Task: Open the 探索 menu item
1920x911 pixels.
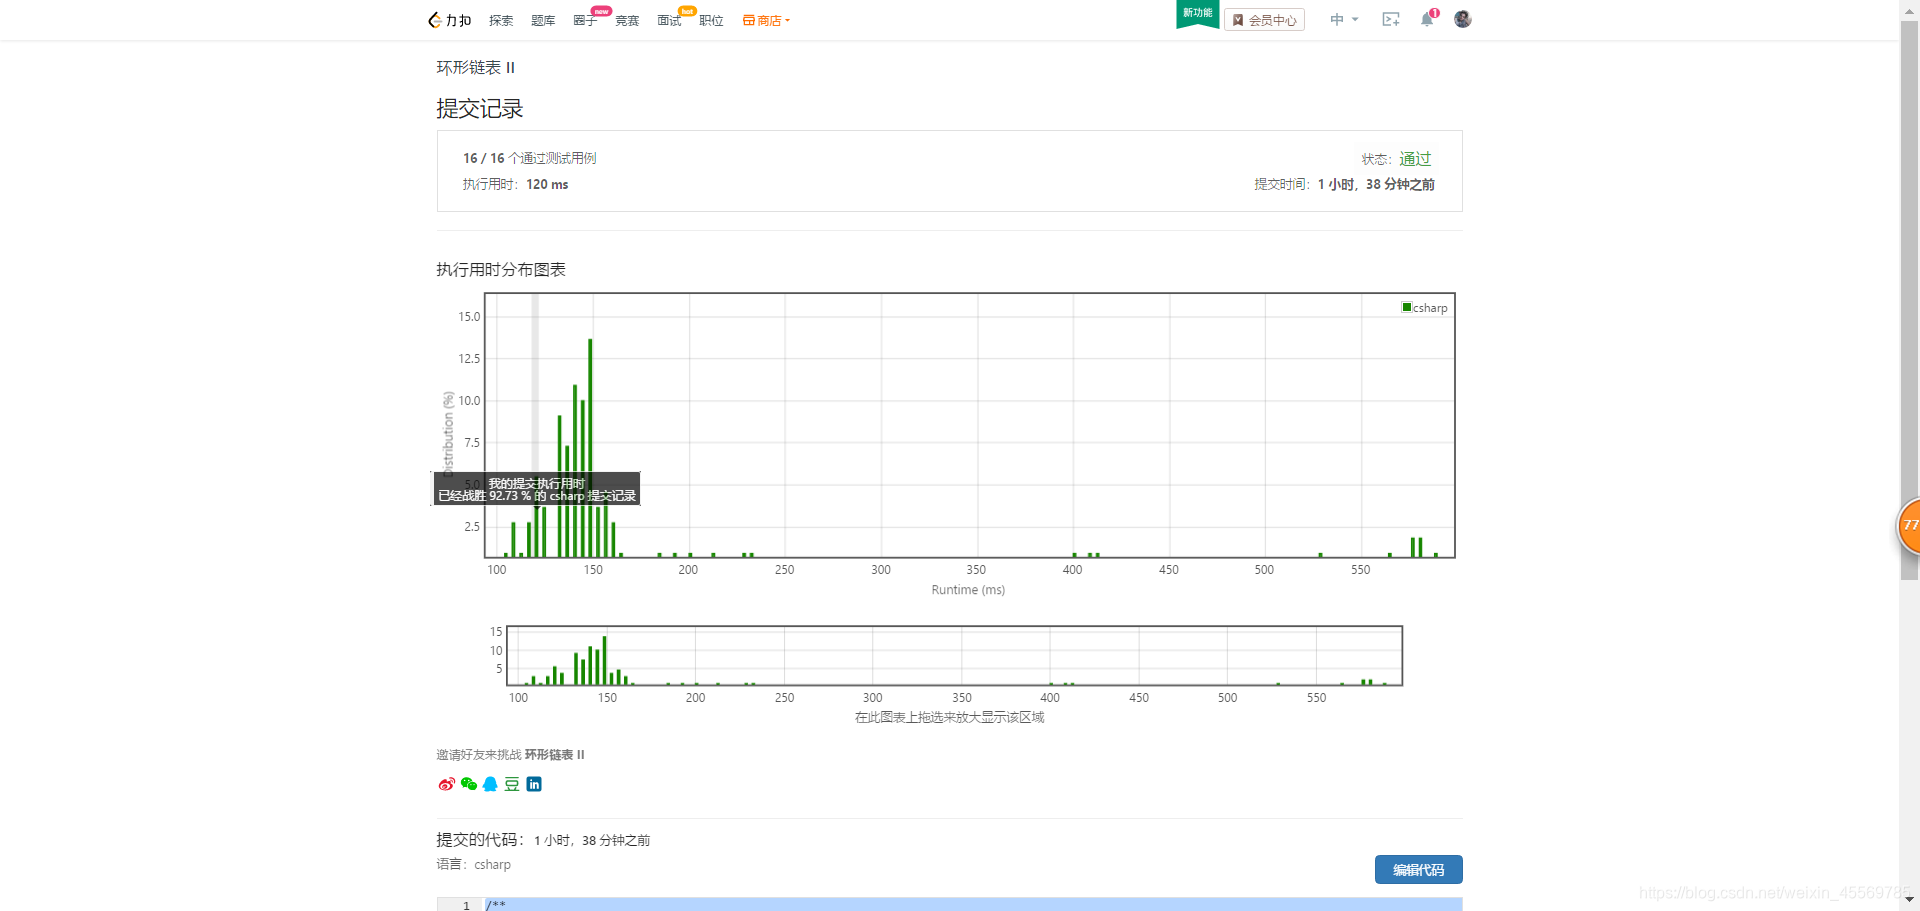Action: tap(501, 20)
